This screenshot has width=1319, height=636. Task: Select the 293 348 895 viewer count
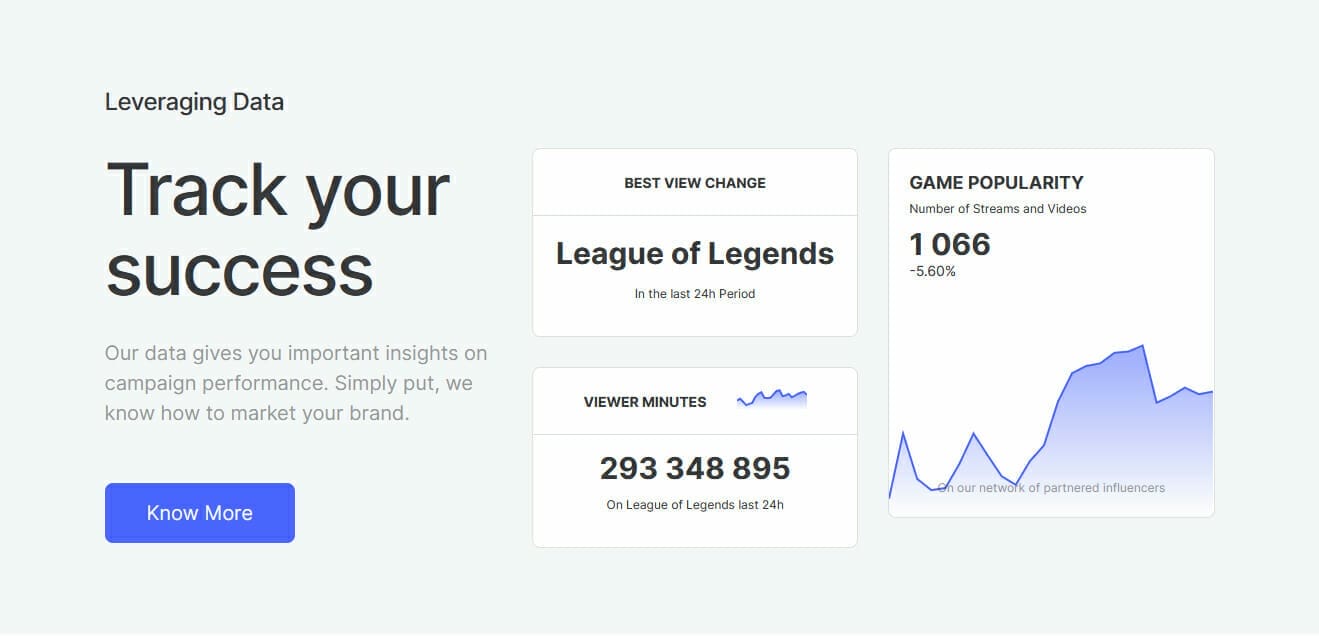pos(694,468)
